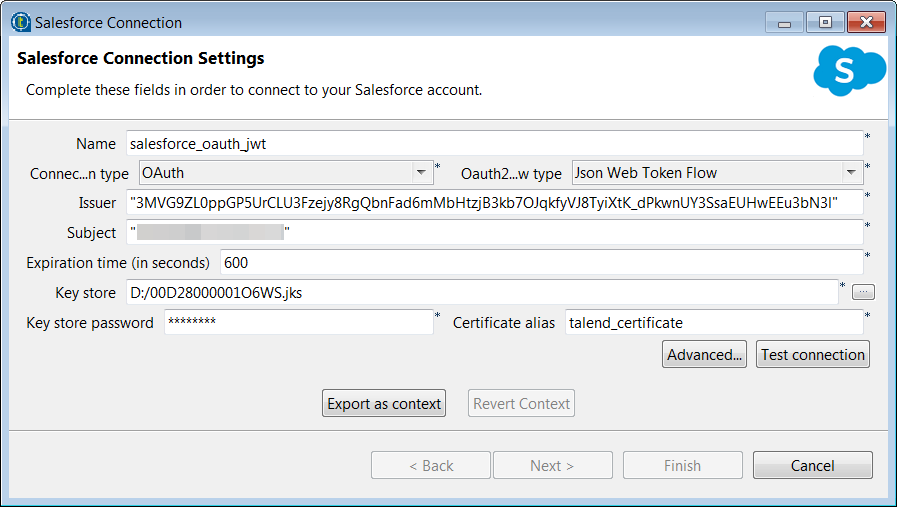Click the Name input field
This screenshot has height=507, width=897.
[x=494, y=144]
